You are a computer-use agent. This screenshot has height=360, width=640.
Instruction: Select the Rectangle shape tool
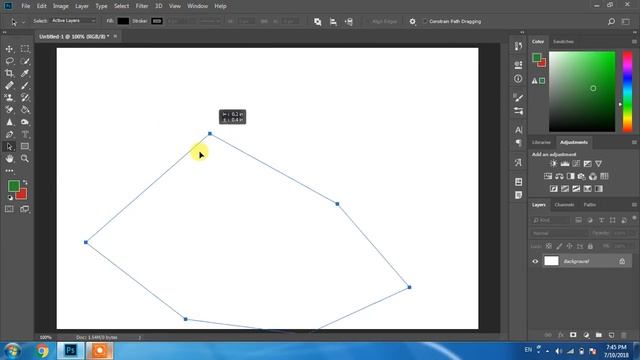[25, 147]
